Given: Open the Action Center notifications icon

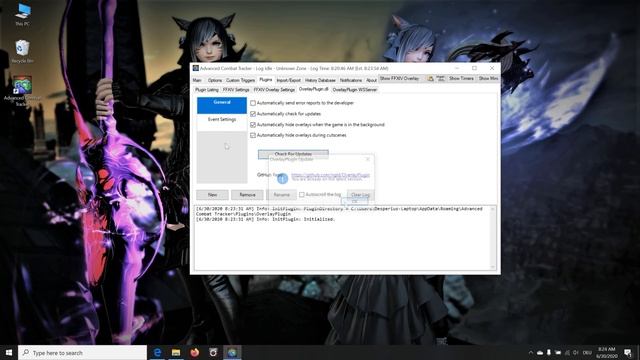Looking at the screenshot, I should coord(628,353).
